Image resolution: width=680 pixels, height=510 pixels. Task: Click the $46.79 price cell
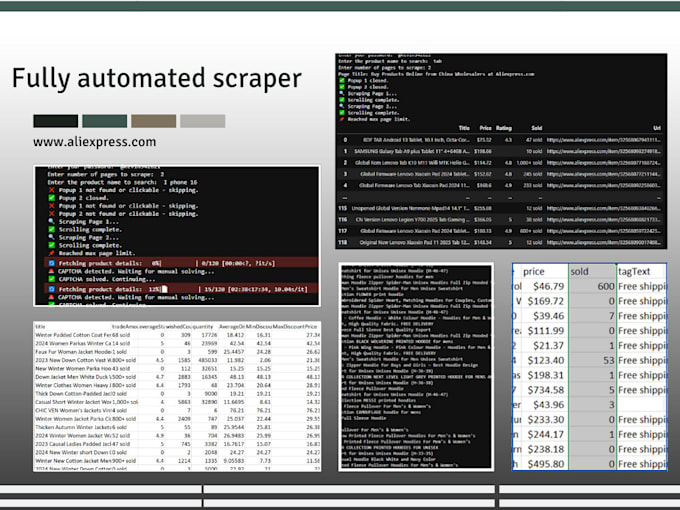546,286
